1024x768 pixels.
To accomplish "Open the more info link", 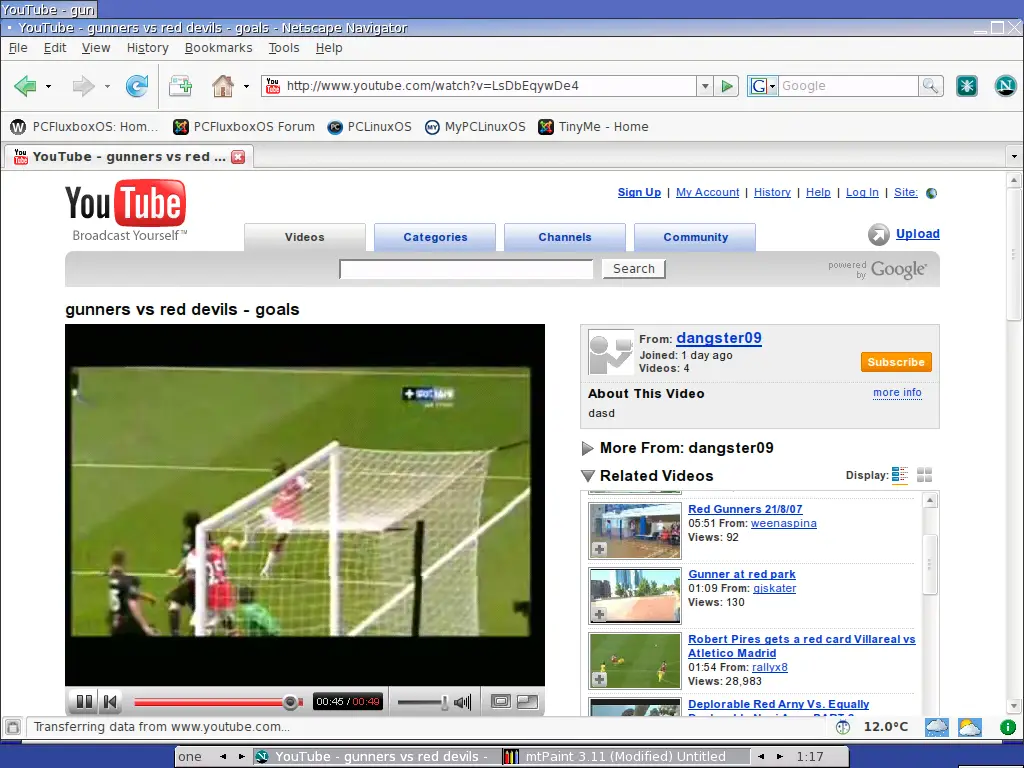I will click(x=897, y=392).
